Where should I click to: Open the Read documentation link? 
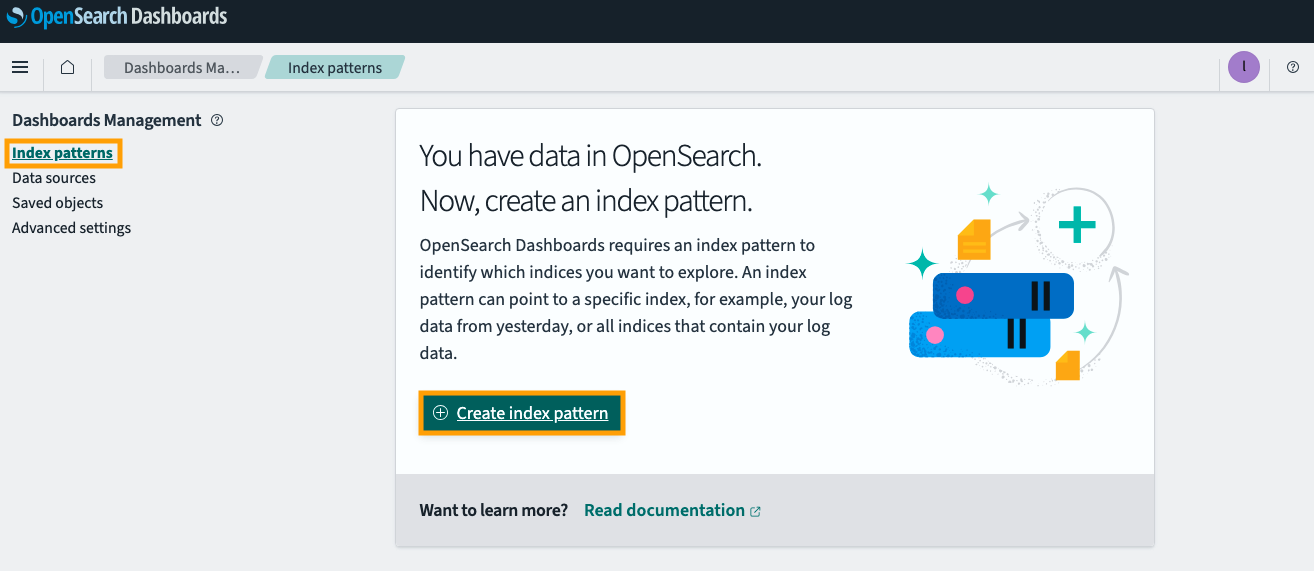coord(664,510)
